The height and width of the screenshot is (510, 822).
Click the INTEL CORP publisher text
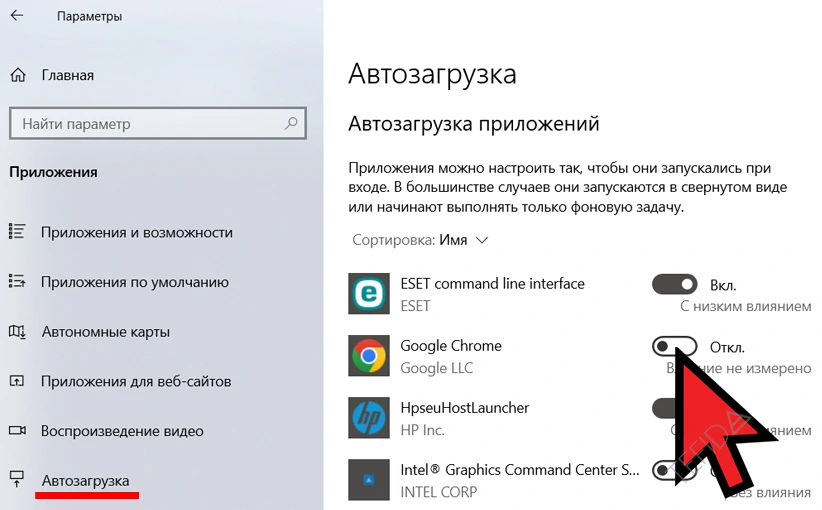click(439, 492)
